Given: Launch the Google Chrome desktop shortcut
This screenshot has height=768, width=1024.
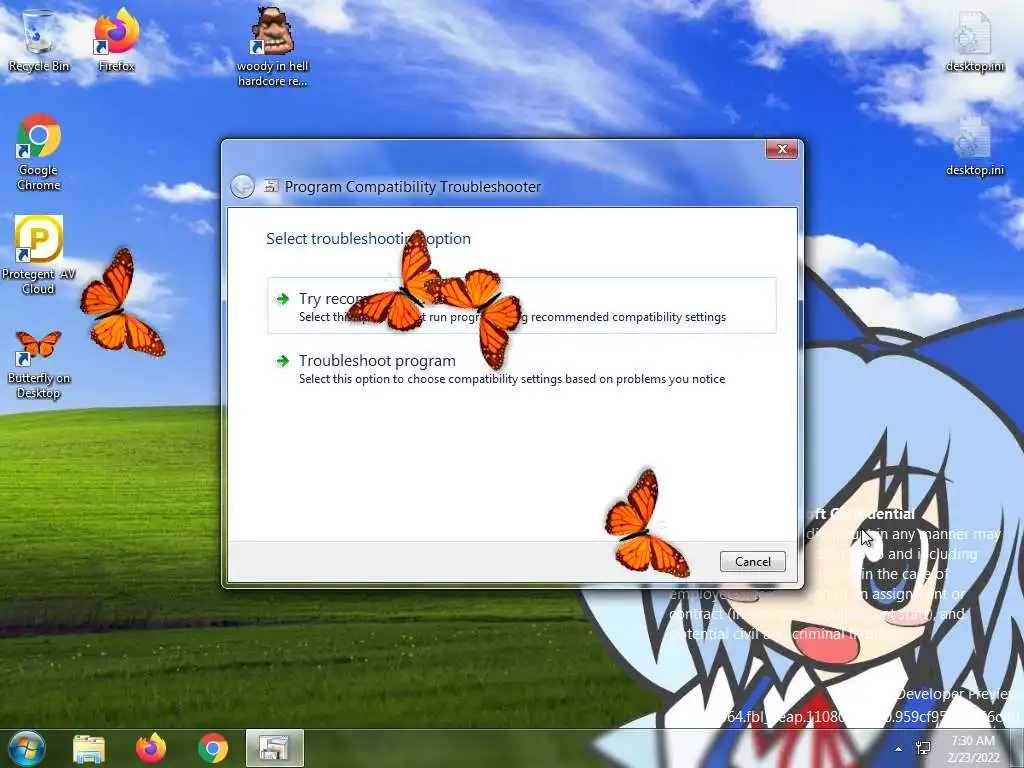Looking at the screenshot, I should coord(39,152).
